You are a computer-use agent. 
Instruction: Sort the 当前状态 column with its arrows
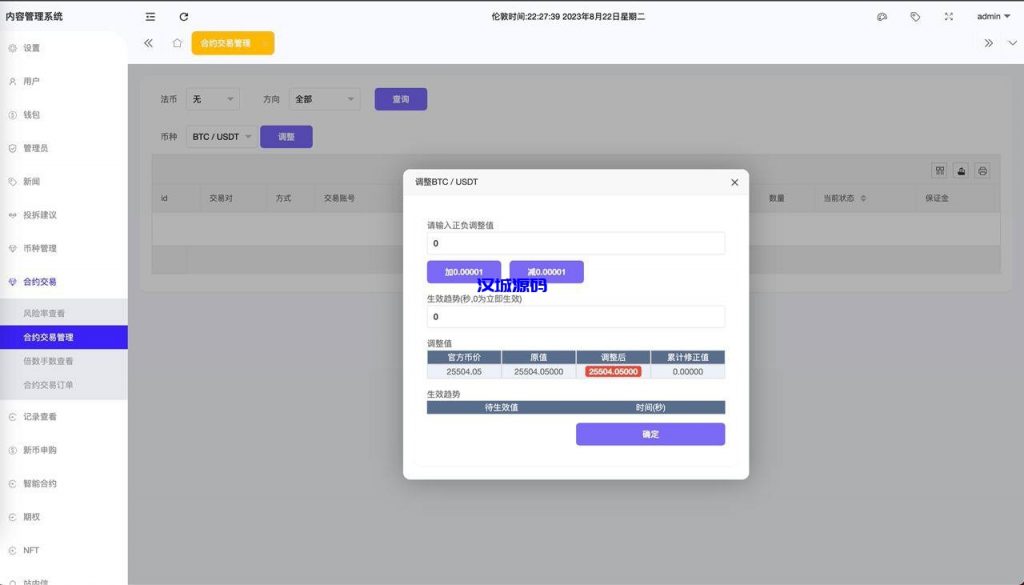(x=865, y=198)
